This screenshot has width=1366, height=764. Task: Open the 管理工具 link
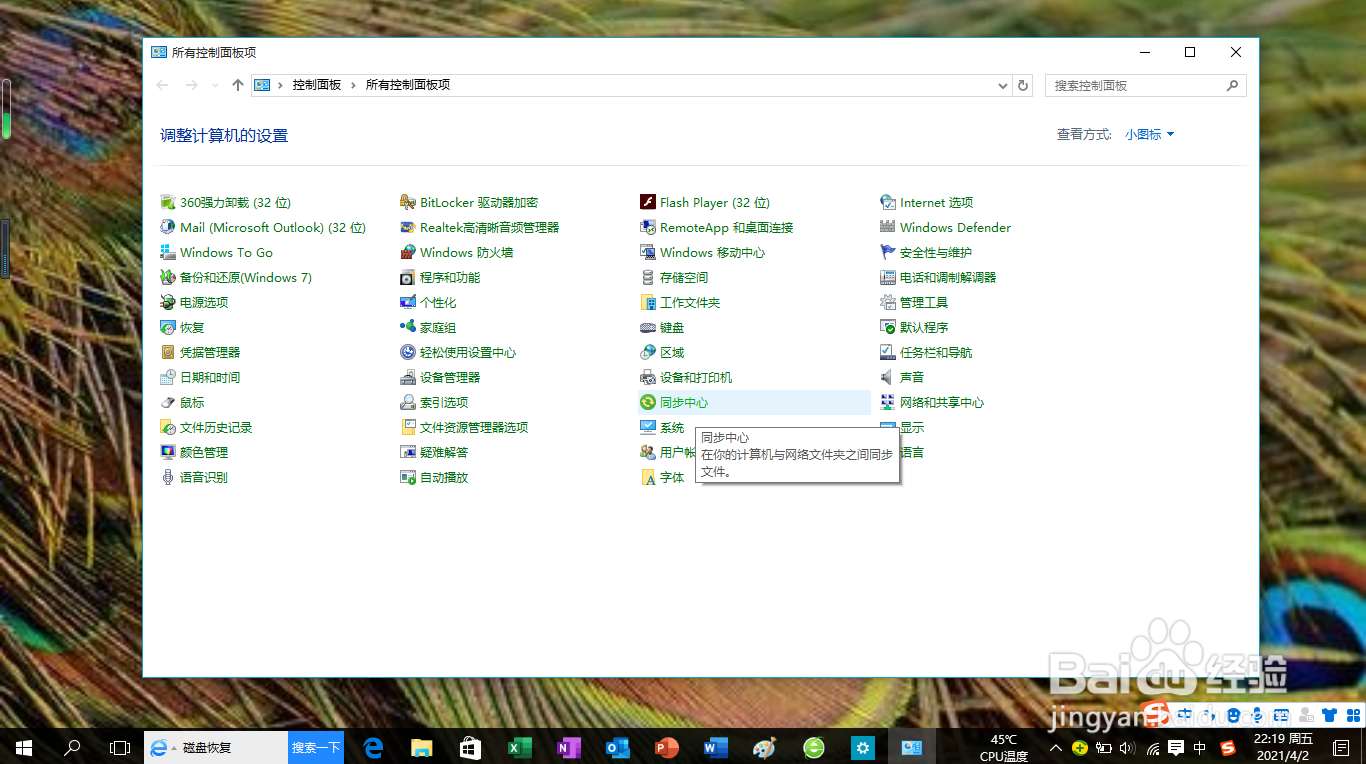point(924,302)
